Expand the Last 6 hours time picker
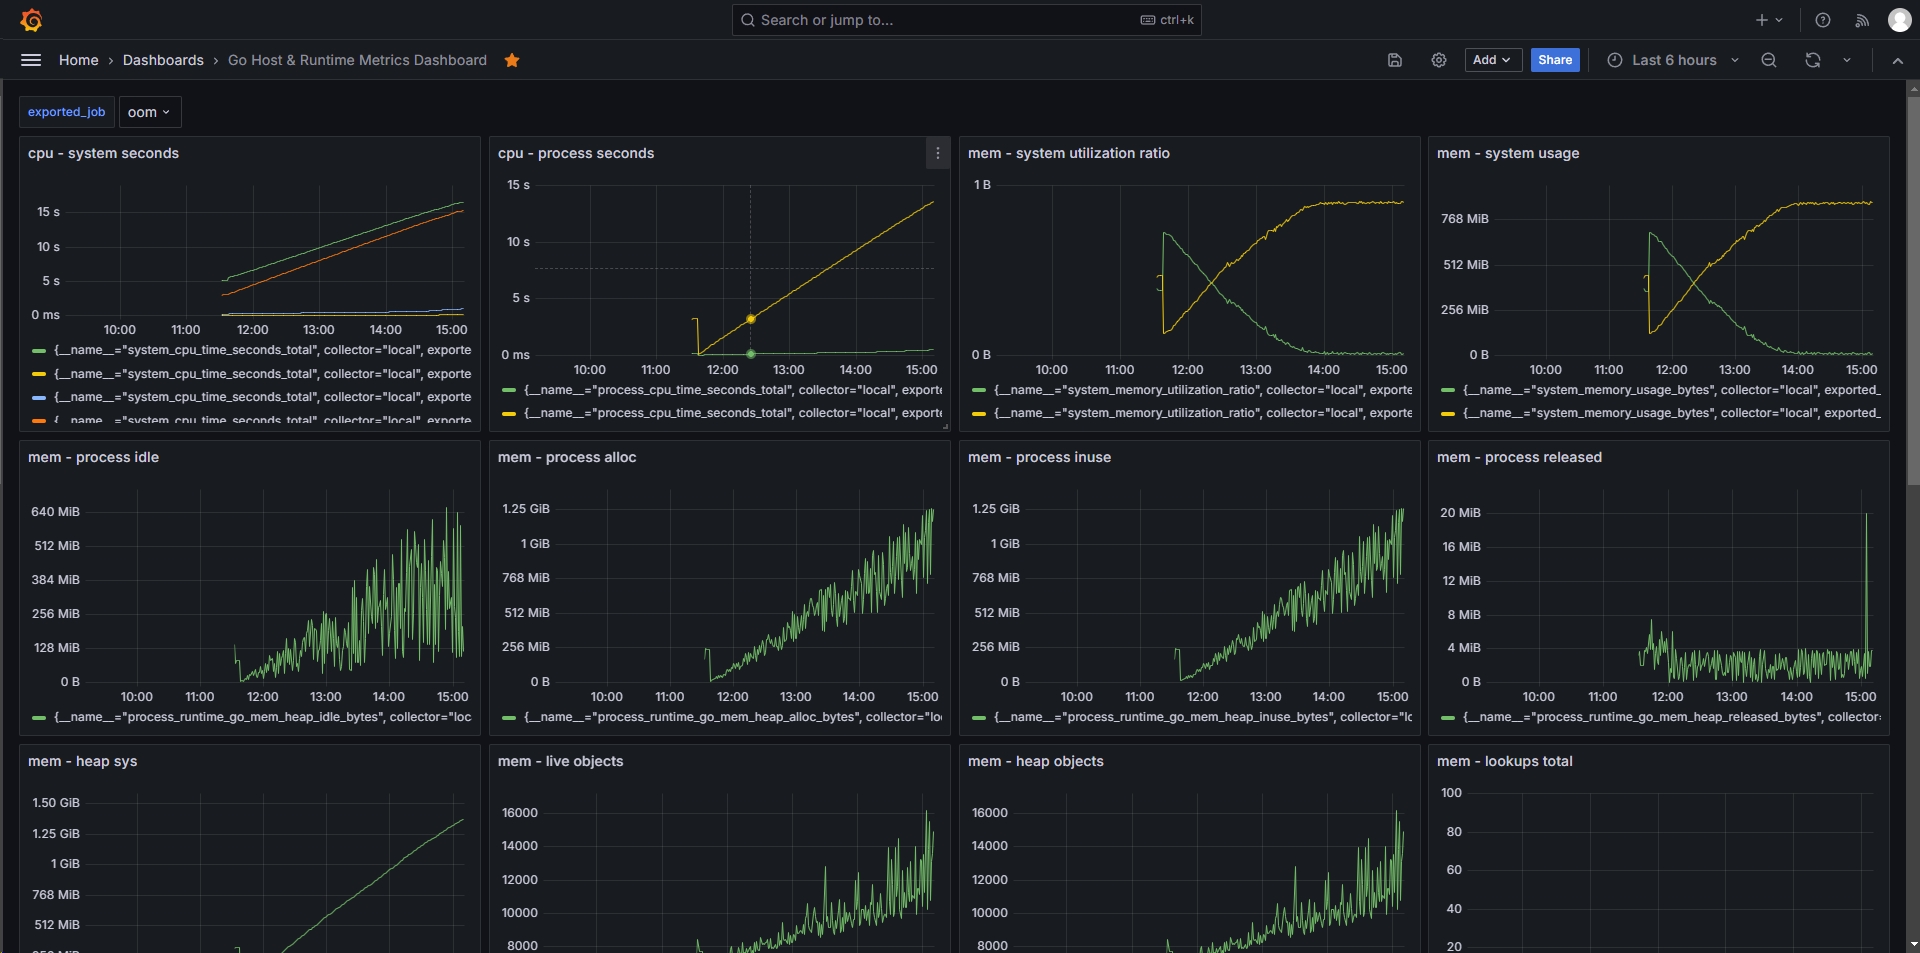This screenshot has width=1920, height=953. [x=1673, y=60]
